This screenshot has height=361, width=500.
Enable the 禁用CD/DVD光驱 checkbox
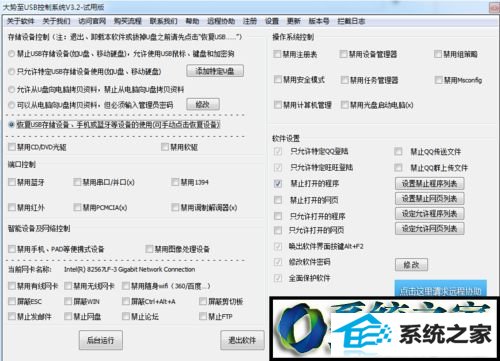coord(12,147)
